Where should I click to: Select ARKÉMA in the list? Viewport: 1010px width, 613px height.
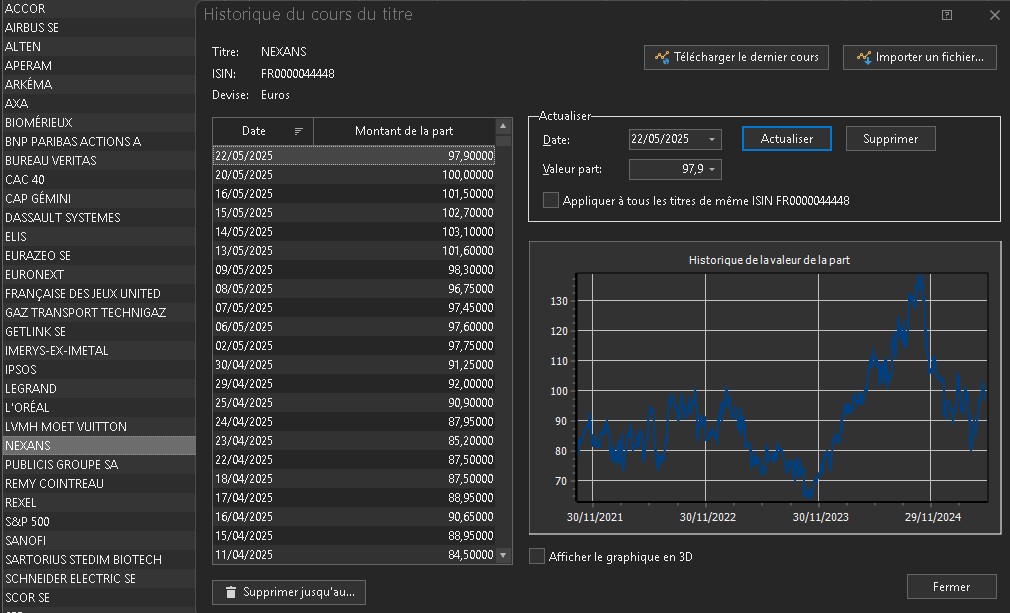click(98, 84)
